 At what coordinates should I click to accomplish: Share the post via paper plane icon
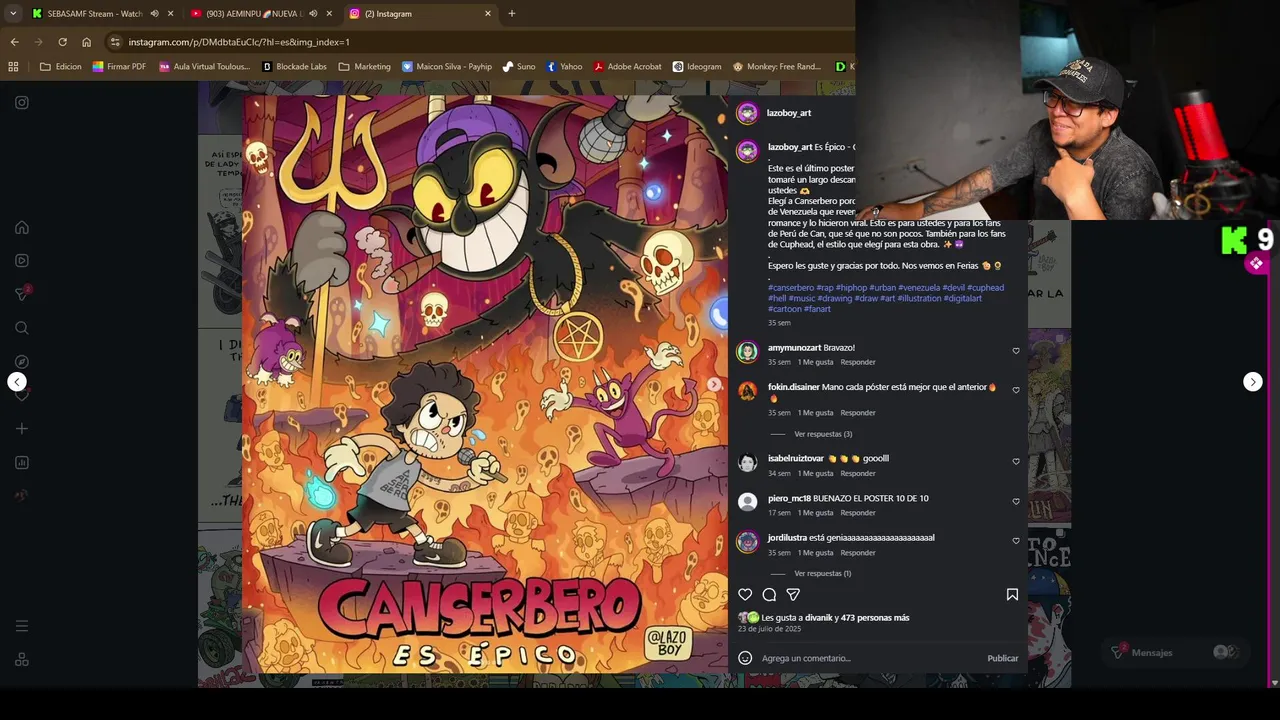tap(793, 594)
